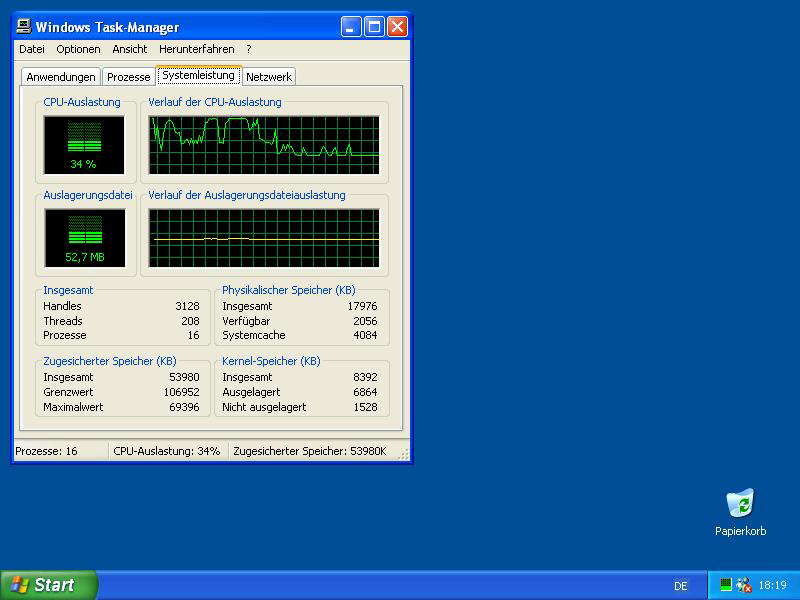This screenshot has width=800, height=600.
Task: Click the Auslagerungsdatei gauge showing 52,7 MB
Action: coord(84,238)
